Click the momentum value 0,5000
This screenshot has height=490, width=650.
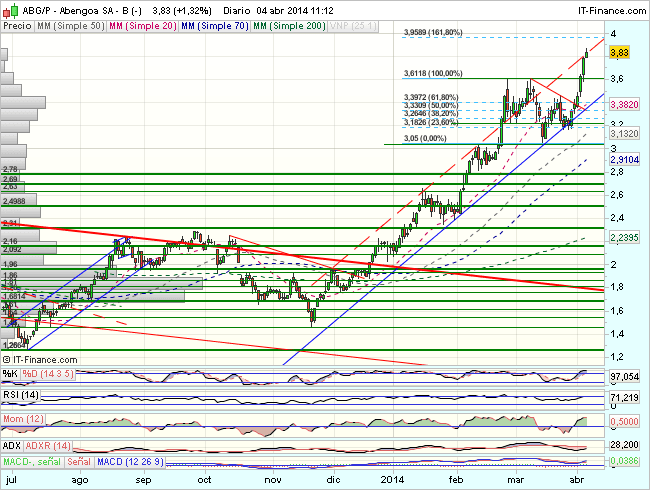624,422
